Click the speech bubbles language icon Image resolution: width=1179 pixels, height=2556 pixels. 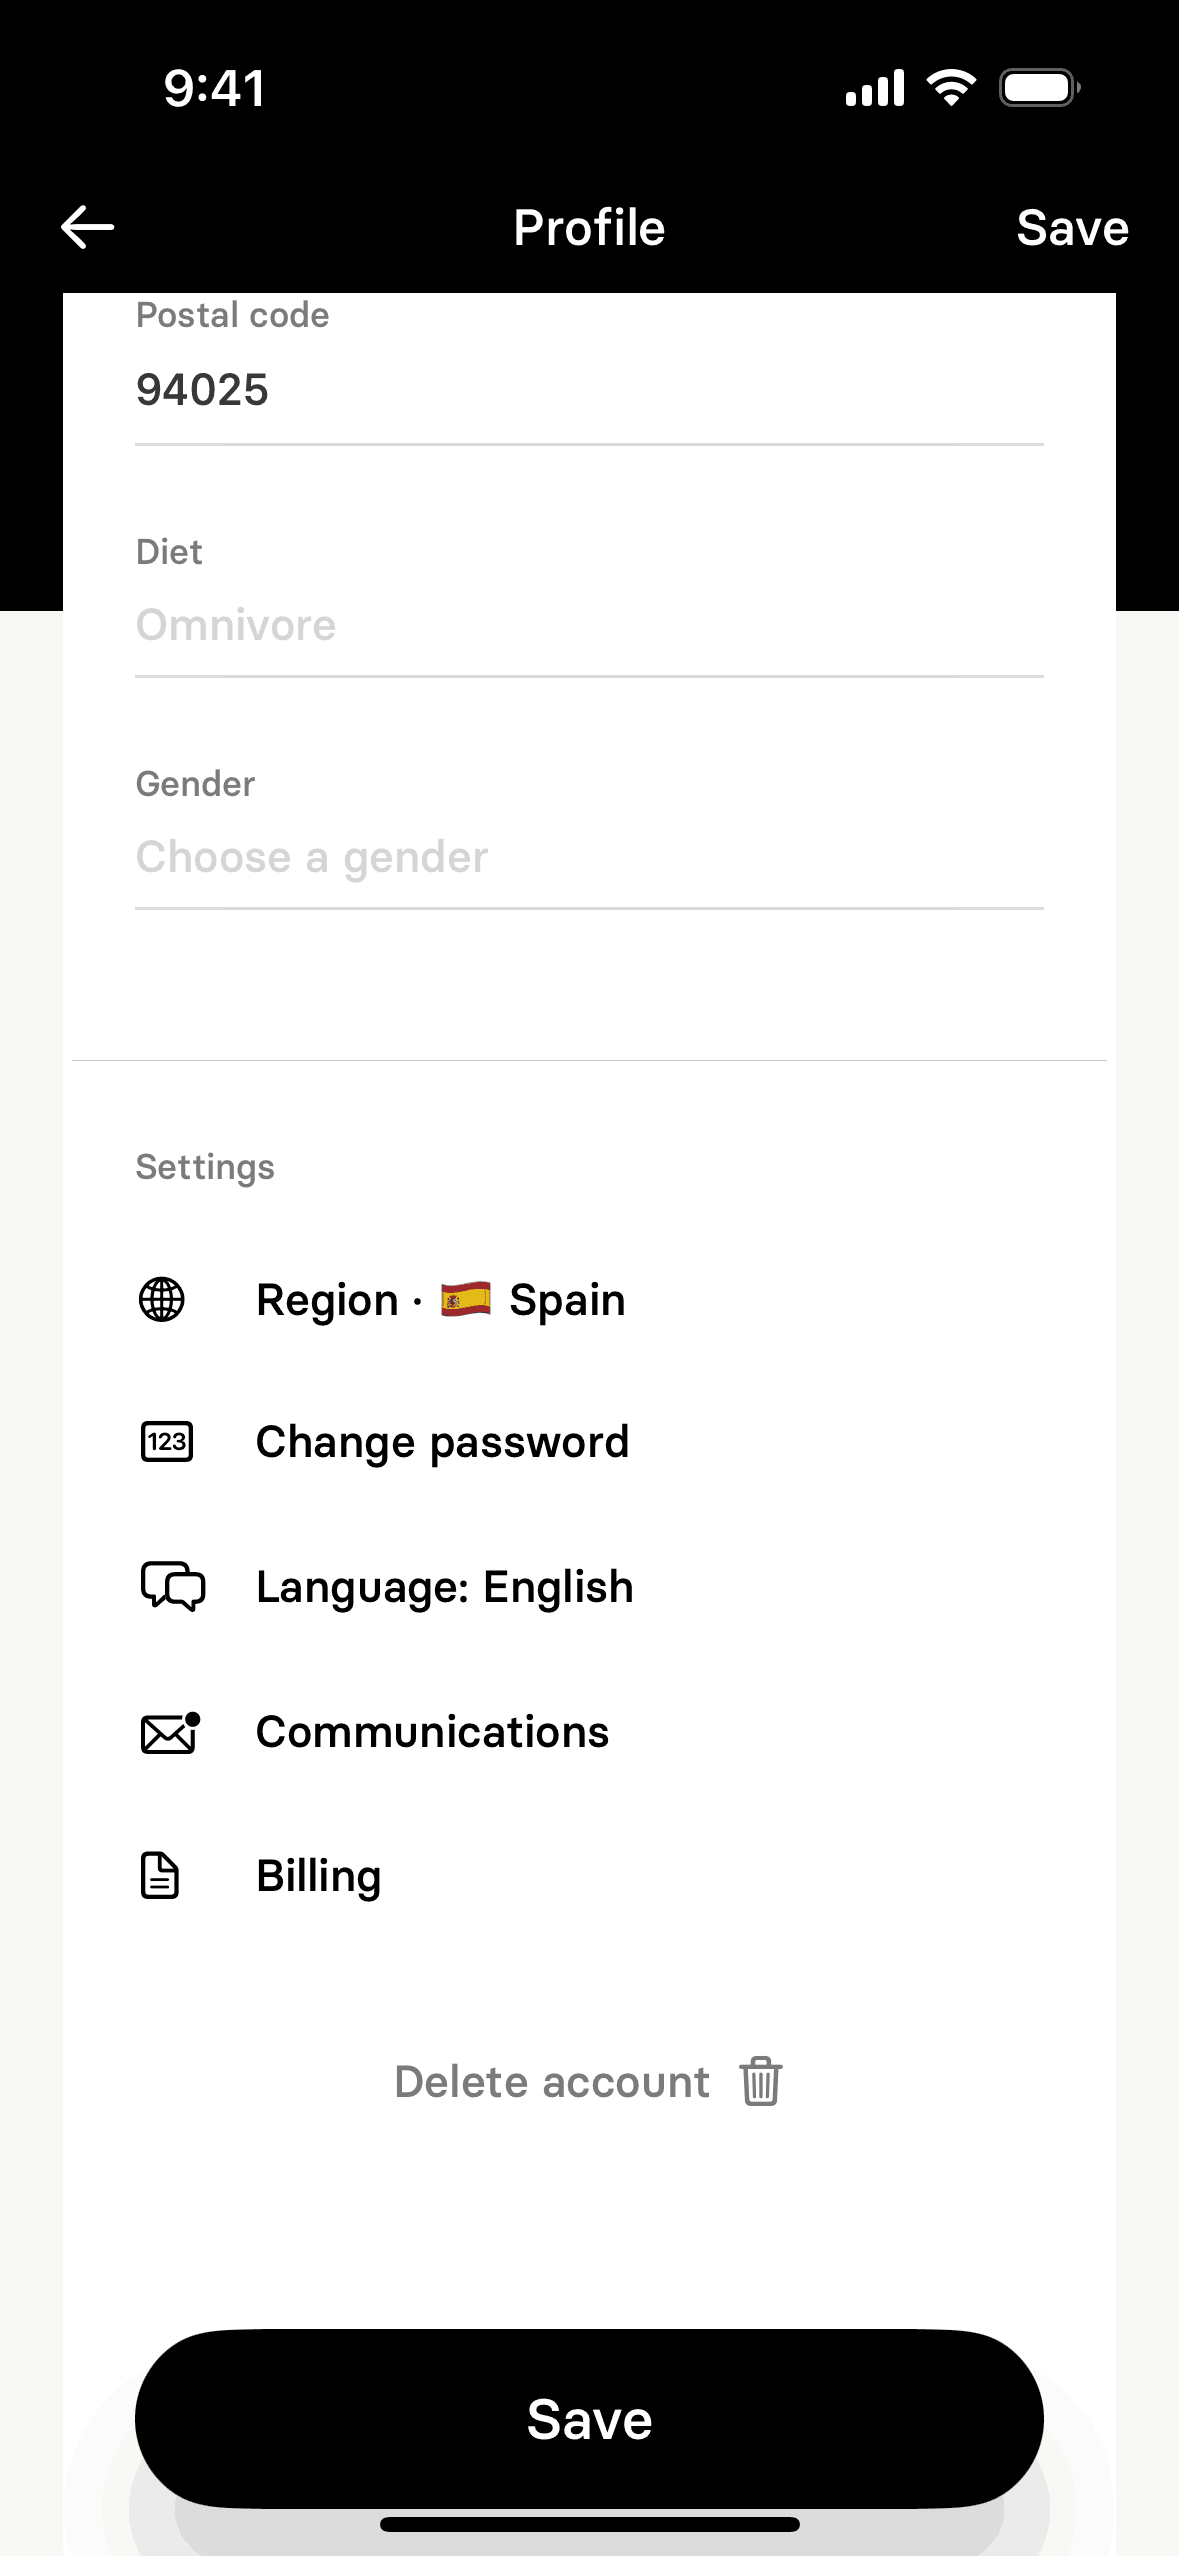[x=172, y=1586]
